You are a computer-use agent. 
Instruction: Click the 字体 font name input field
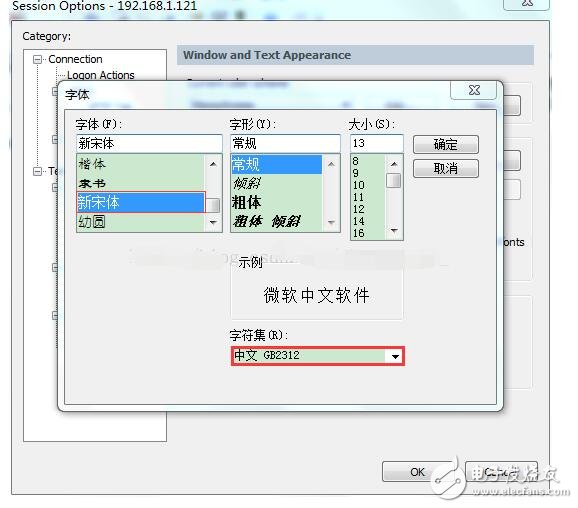pos(149,143)
